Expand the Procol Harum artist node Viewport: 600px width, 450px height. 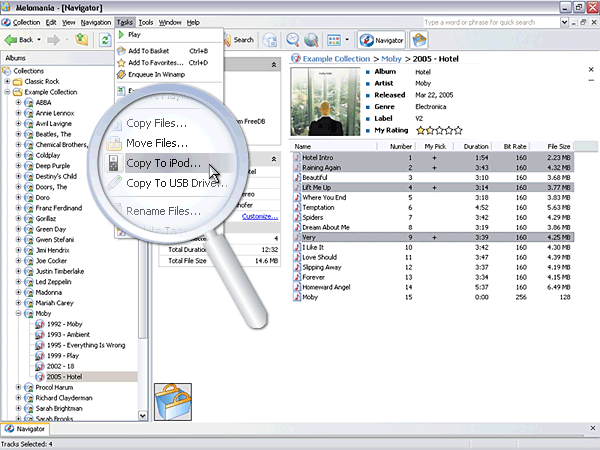[18, 387]
